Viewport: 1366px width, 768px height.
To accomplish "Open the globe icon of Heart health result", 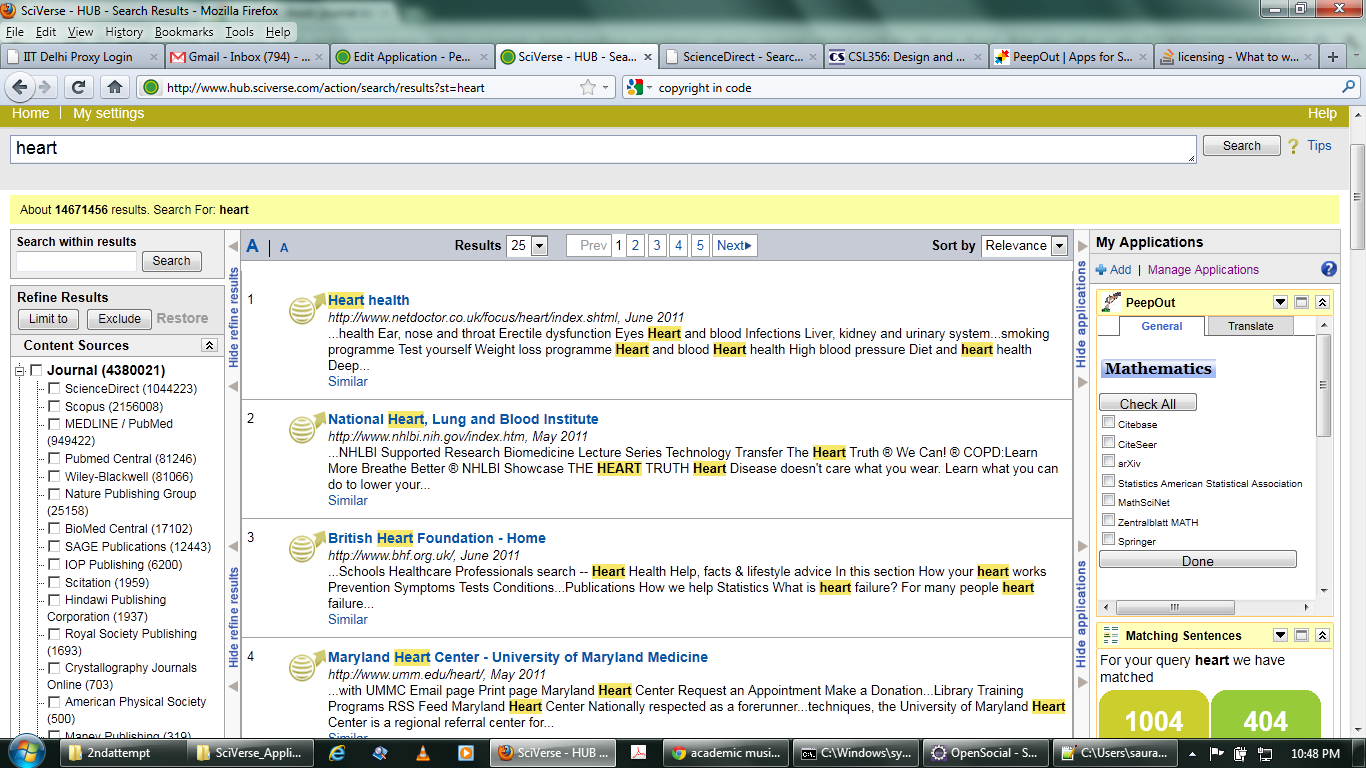I will click(x=305, y=309).
